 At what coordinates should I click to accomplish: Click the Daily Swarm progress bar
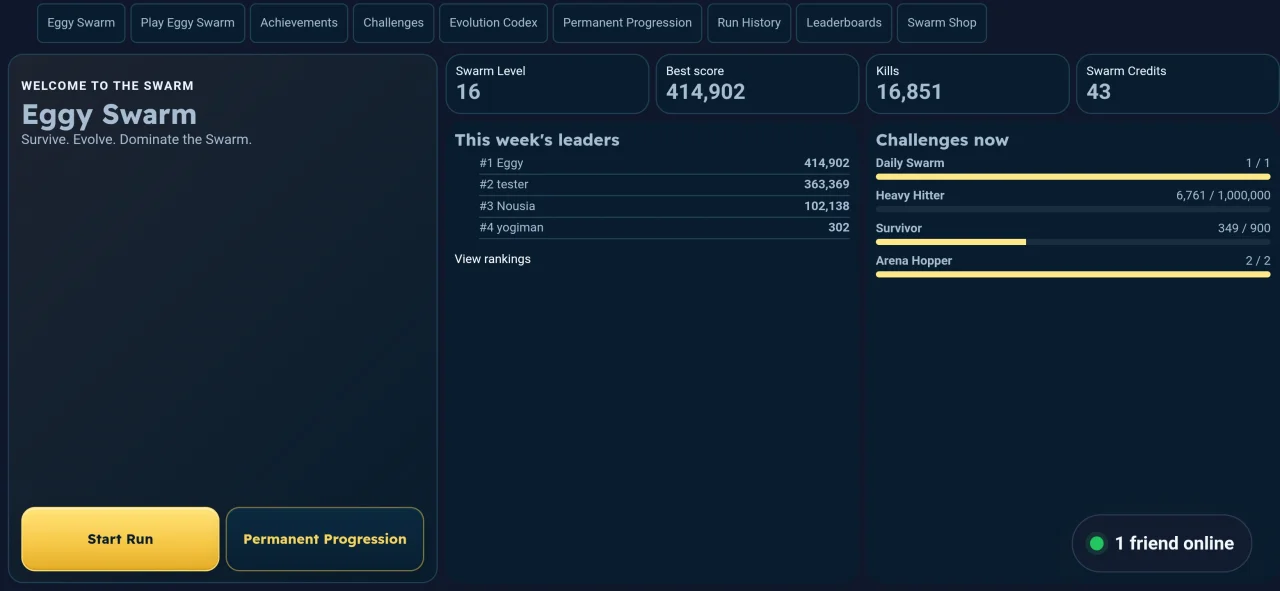[1073, 177]
